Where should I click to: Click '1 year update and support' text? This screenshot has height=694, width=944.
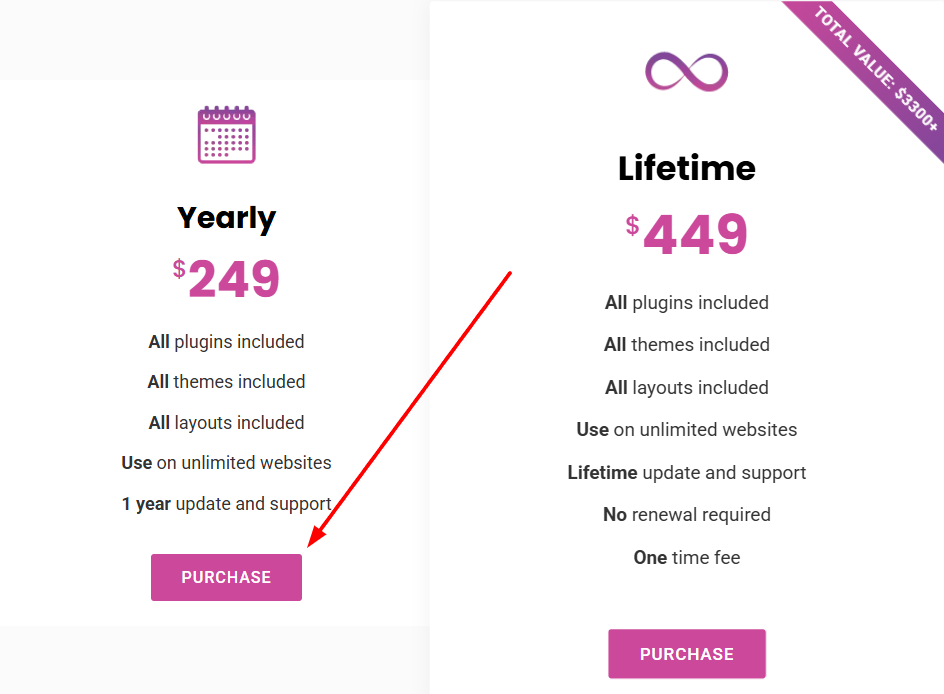[226, 504]
